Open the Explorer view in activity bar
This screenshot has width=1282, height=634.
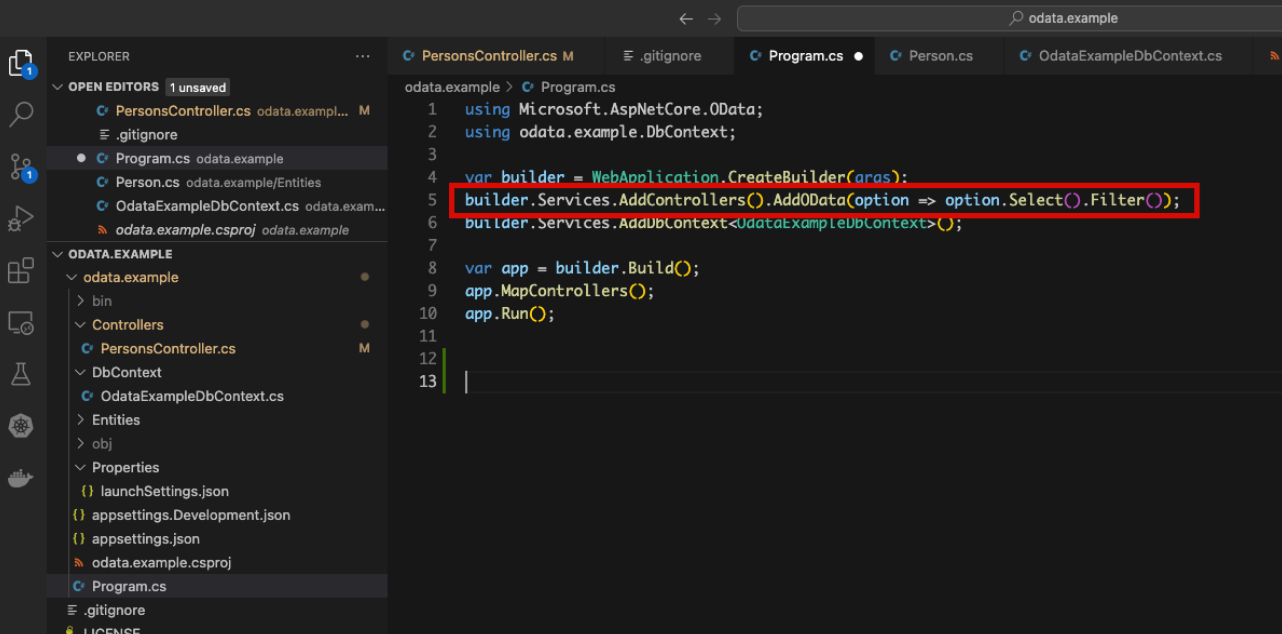coord(21,64)
